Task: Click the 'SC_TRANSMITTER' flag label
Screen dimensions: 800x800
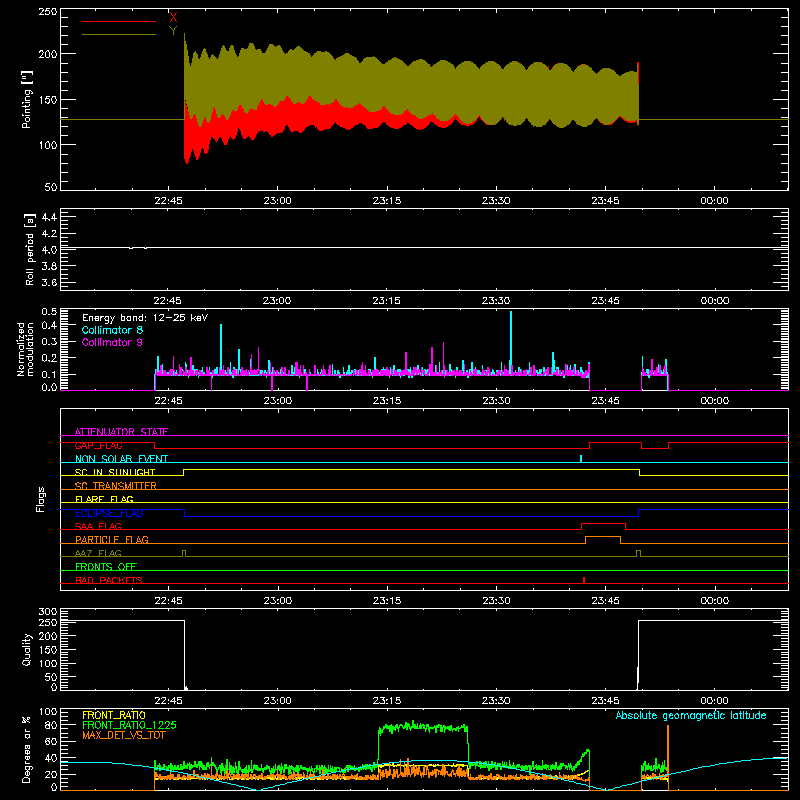Action: point(115,486)
